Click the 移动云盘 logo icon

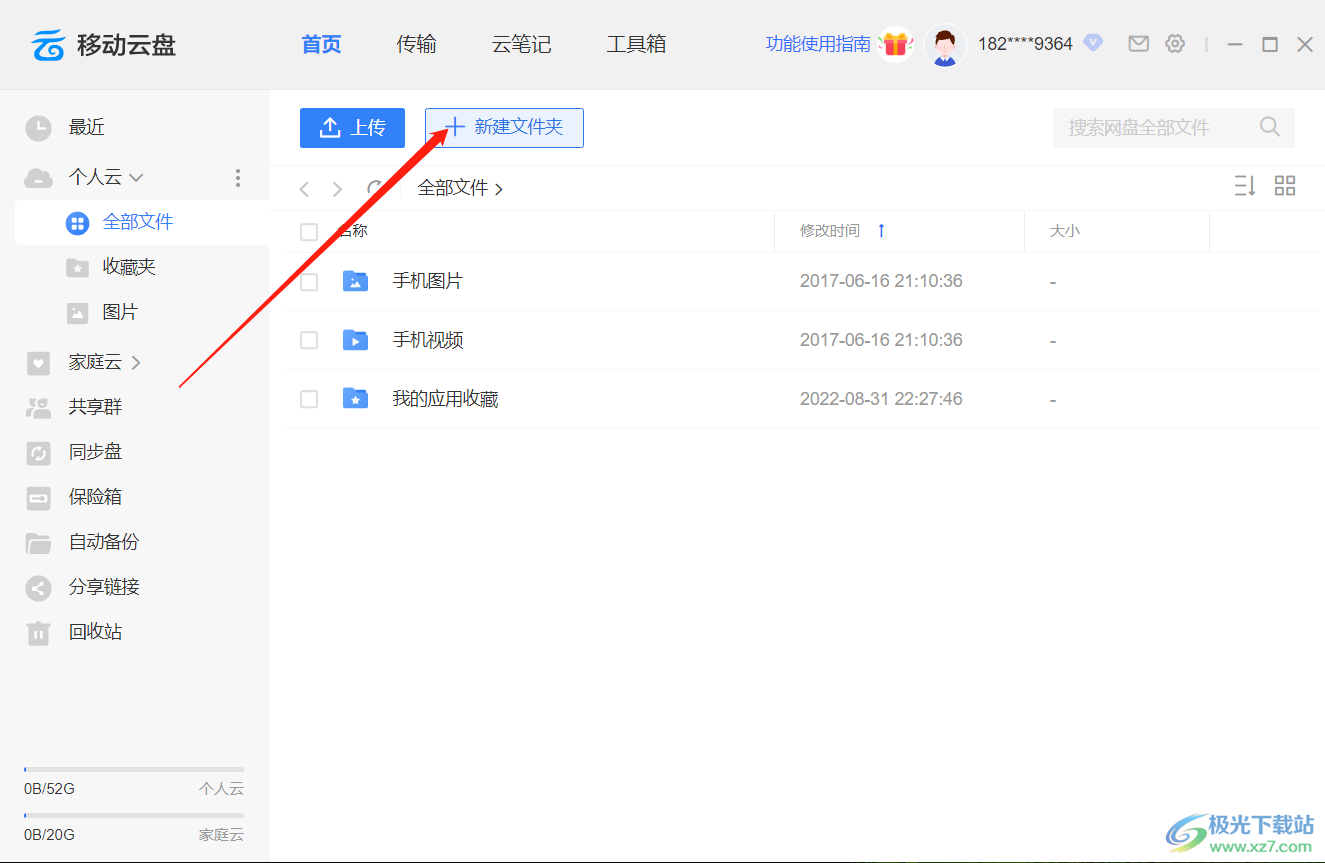[48, 44]
